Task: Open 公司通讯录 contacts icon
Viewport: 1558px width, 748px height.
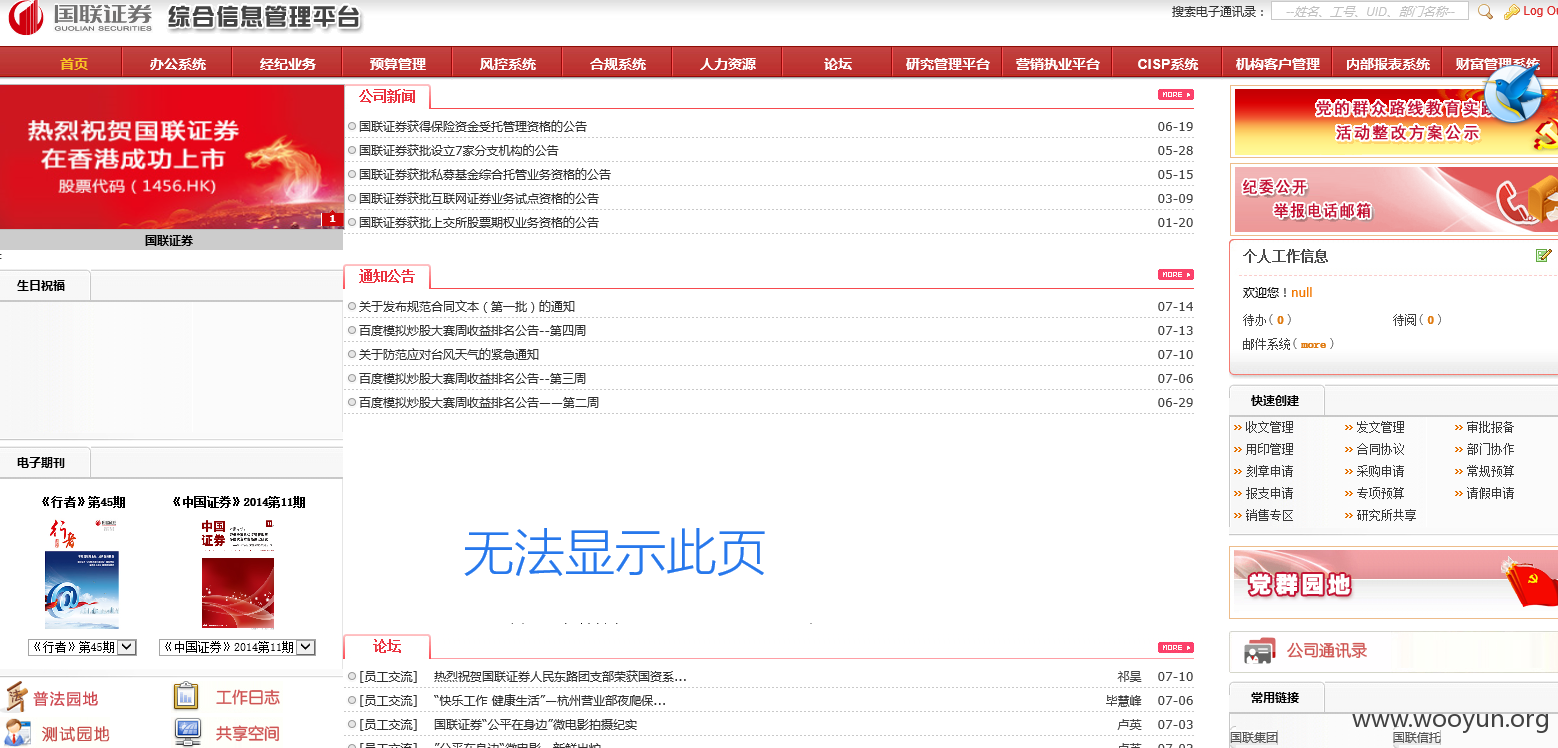Action: (x=1260, y=652)
